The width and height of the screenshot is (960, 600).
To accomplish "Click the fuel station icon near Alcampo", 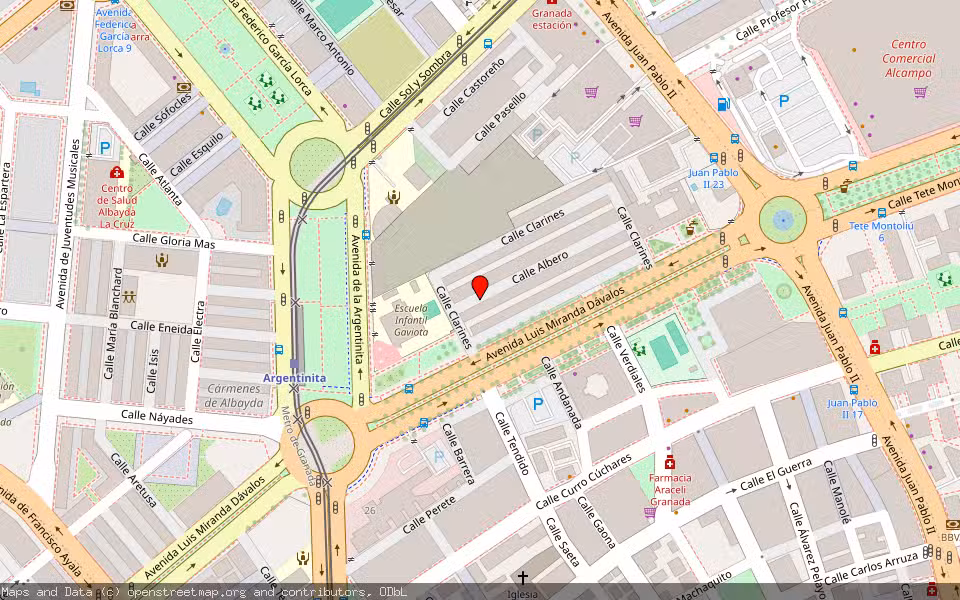I will (724, 104).
